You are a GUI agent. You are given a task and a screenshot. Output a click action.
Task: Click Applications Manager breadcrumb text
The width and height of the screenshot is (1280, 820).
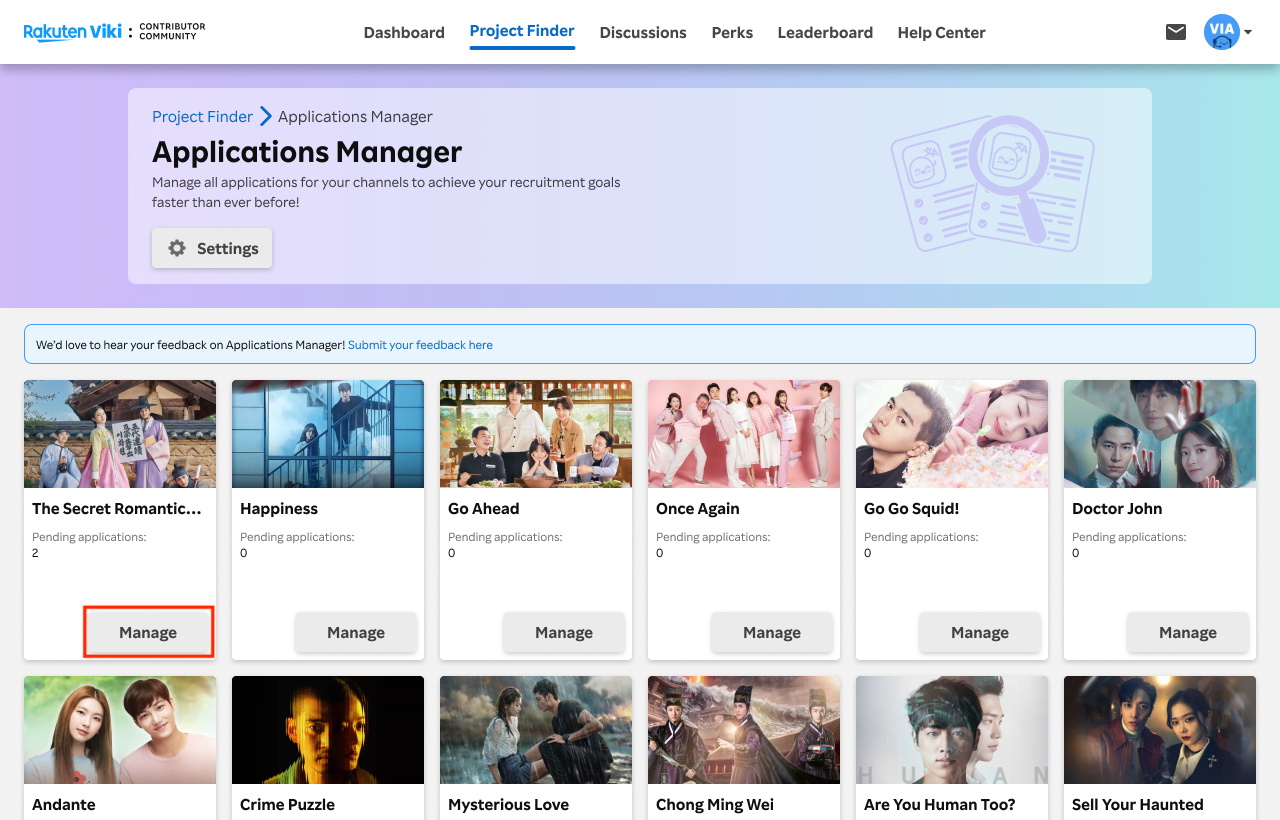(355, 116)
